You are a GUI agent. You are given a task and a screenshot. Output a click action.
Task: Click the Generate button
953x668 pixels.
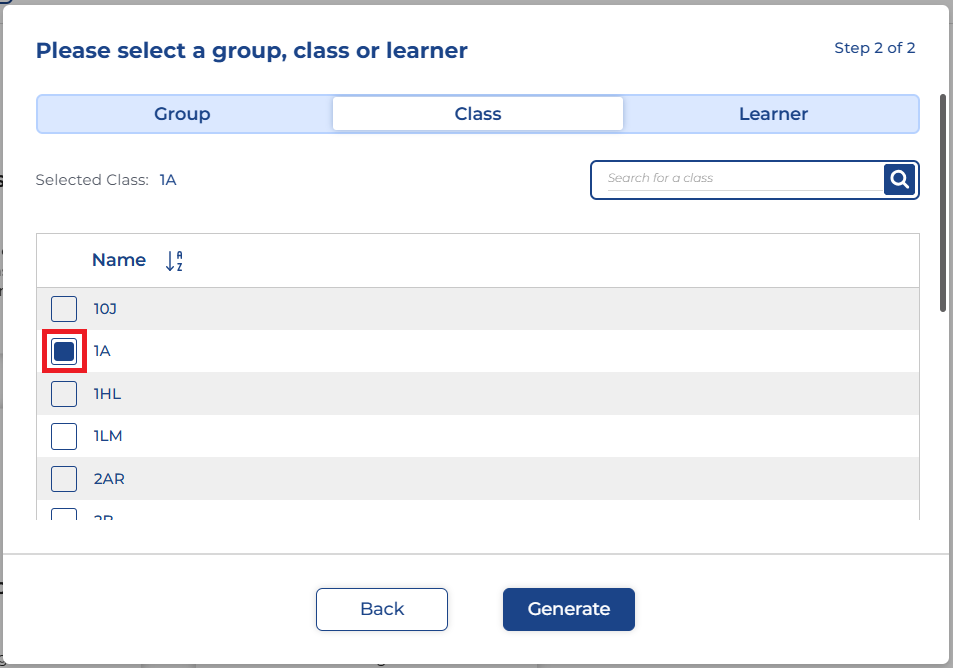pos(568,609)
